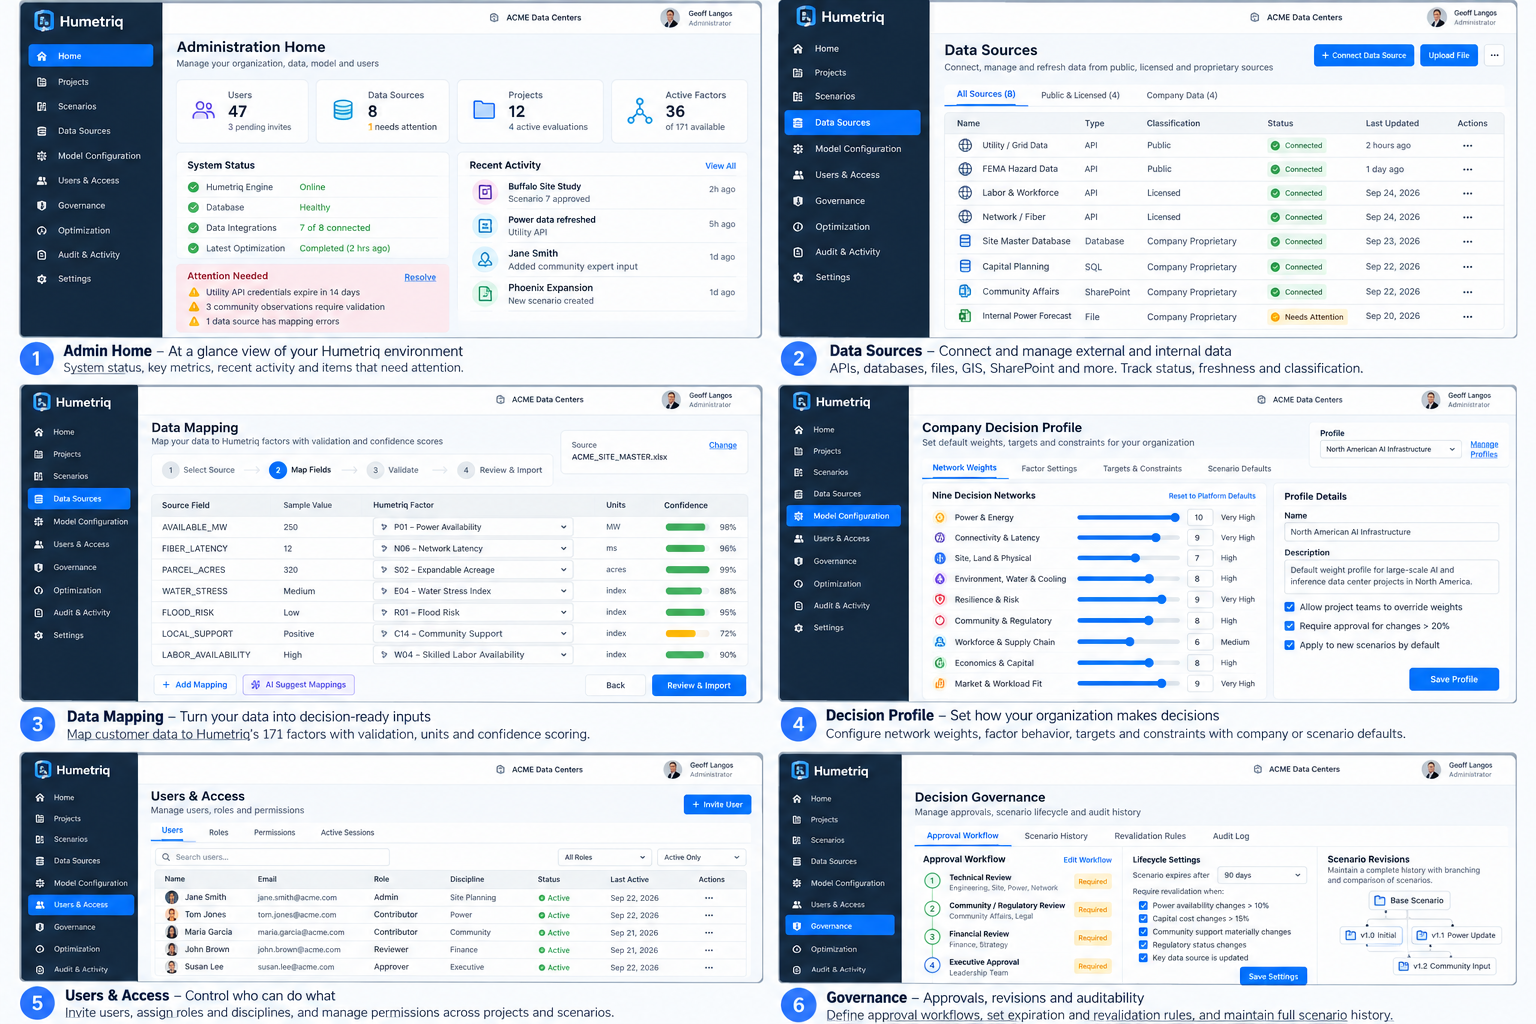Viewport: 1536px width, 1024px height.
Task: Switch to Targets & Constraints tab
Action: [1142, 468]
